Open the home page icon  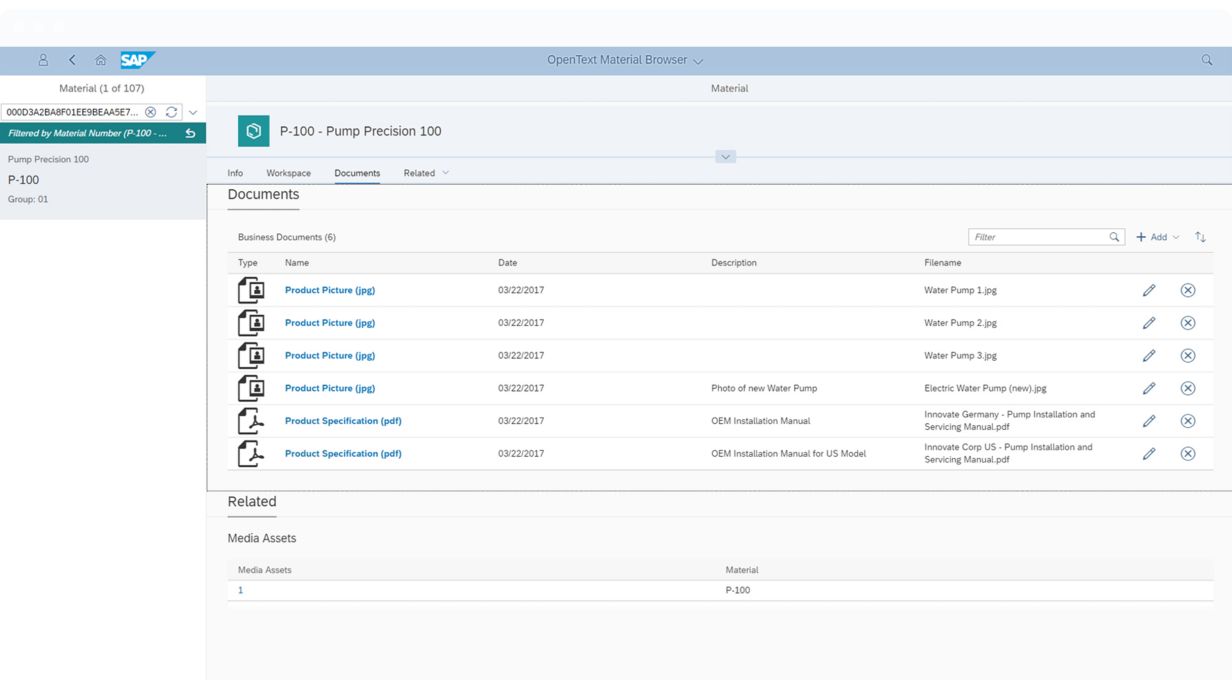pos(101,60)
